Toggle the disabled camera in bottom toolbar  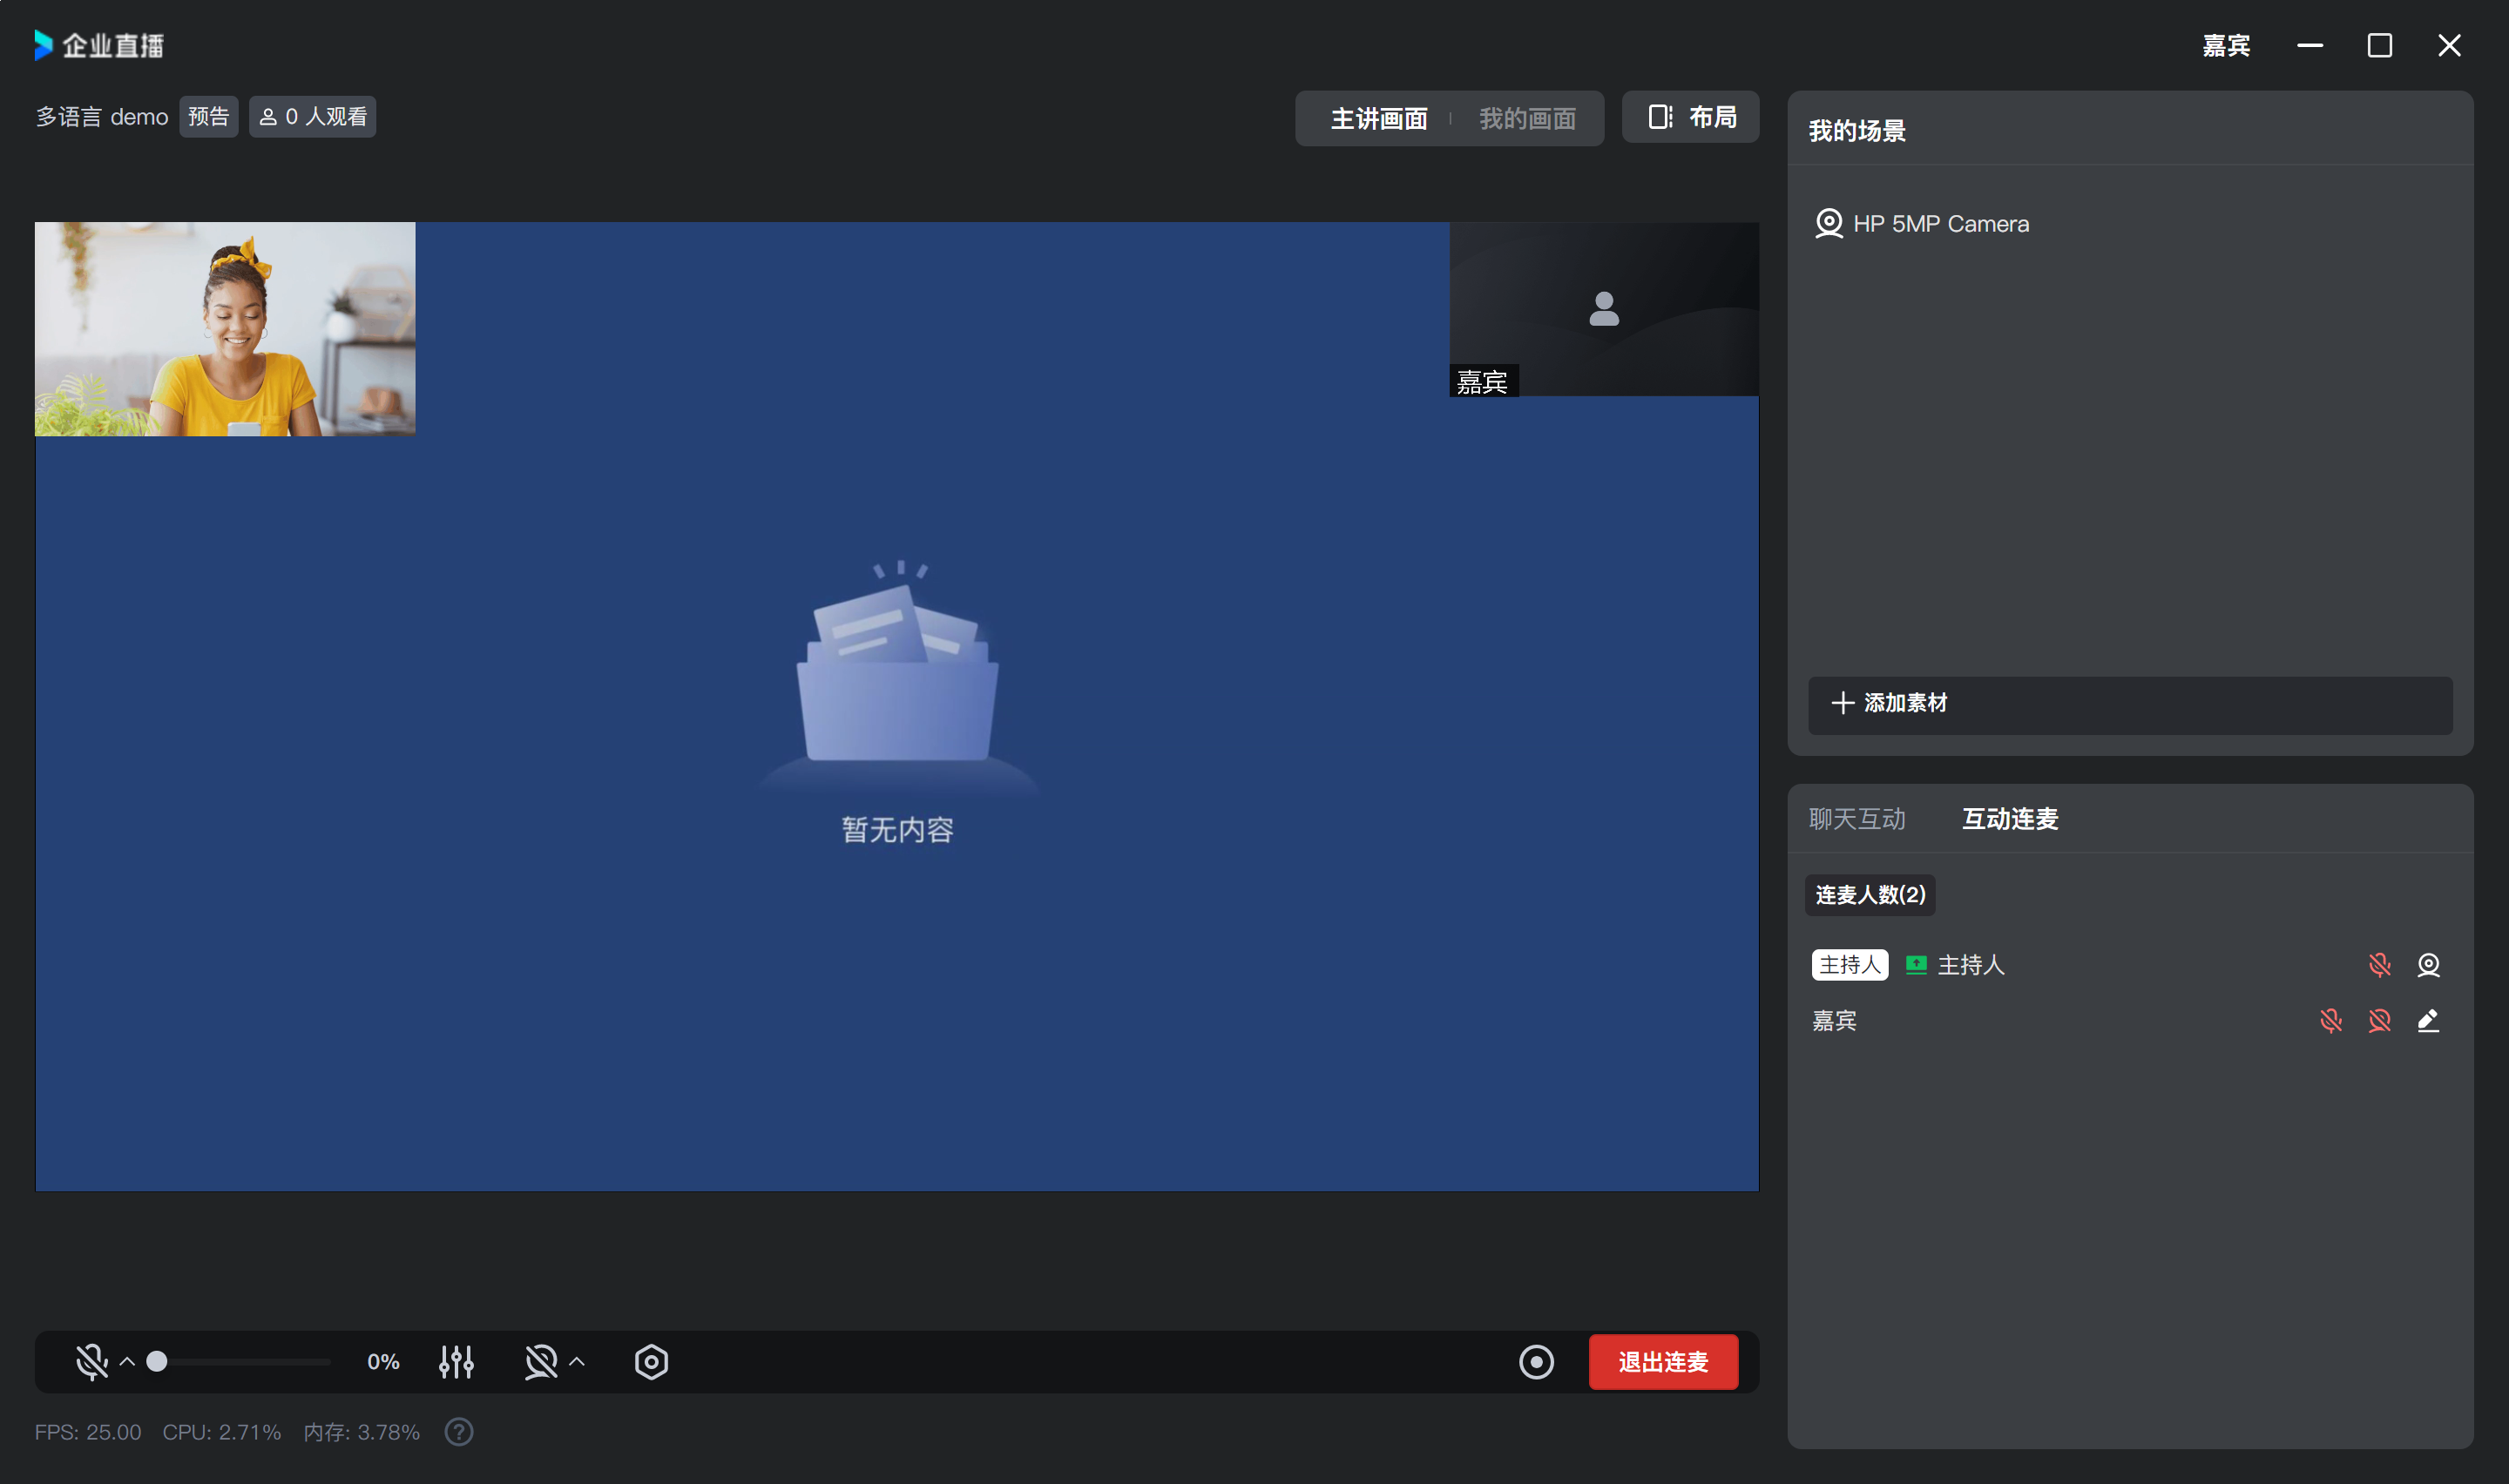(x=541, y=1361)
